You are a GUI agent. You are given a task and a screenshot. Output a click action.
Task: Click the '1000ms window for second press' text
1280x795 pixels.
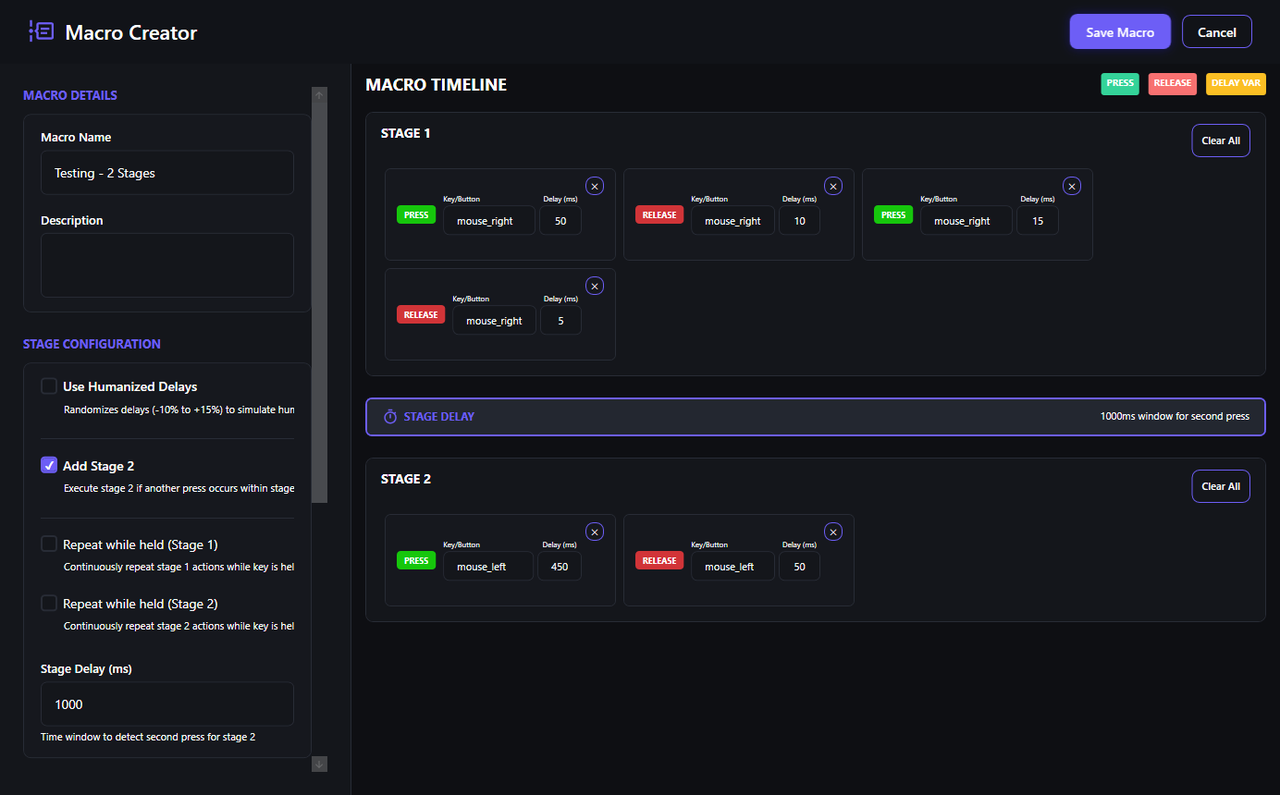click(x=1175, y=416)
